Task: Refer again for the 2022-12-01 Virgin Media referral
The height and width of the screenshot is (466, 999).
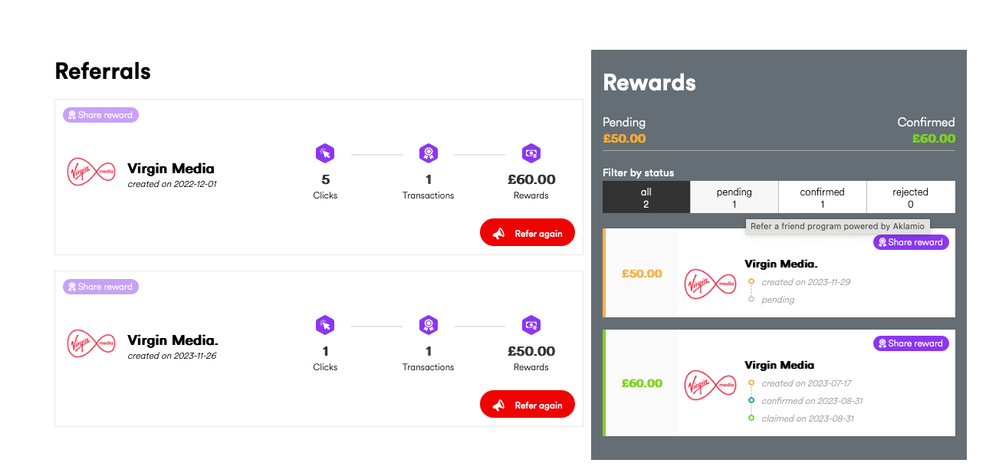Action: click(x=528, y=233)
